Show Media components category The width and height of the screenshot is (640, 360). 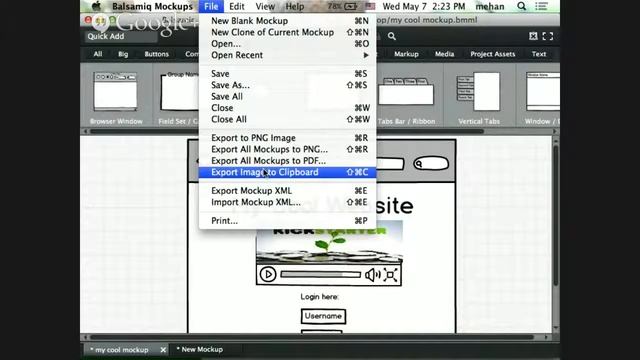click(444, 54)
